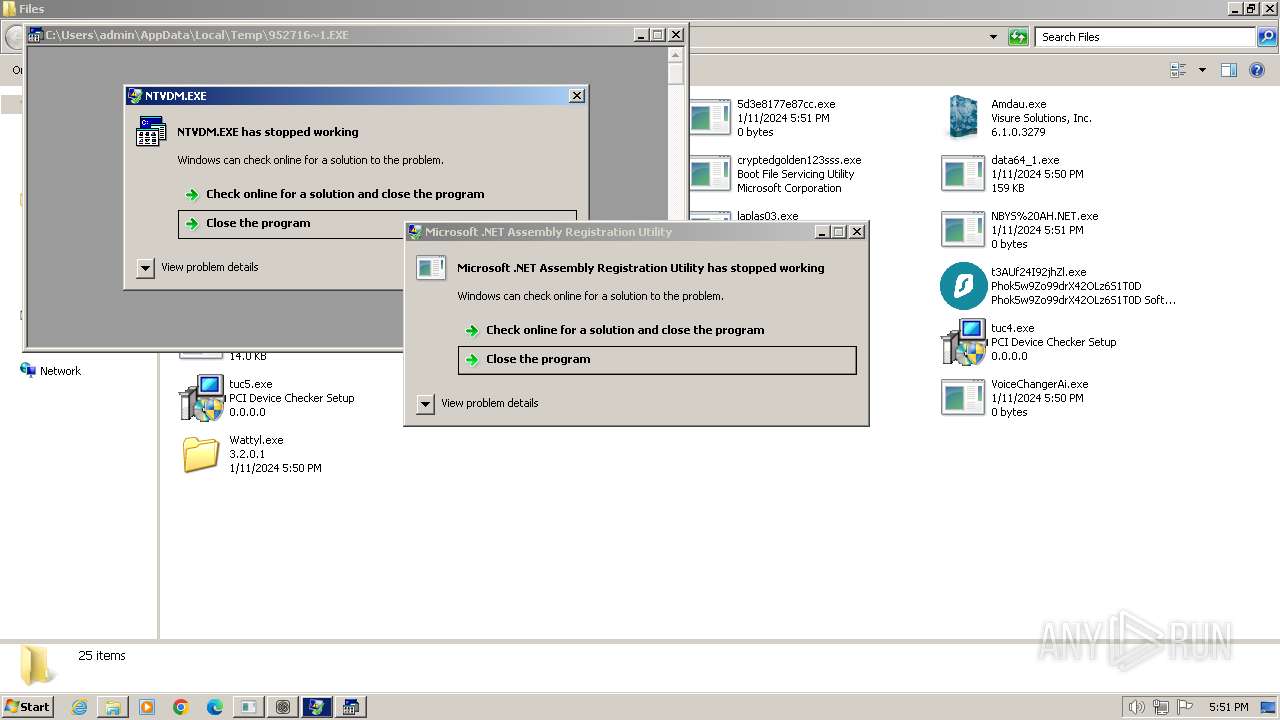The height and width of the screenshot is (720, 1280).
Task: Open Explorer help button
Action: pyautogui.click(x=1257, y=70)
